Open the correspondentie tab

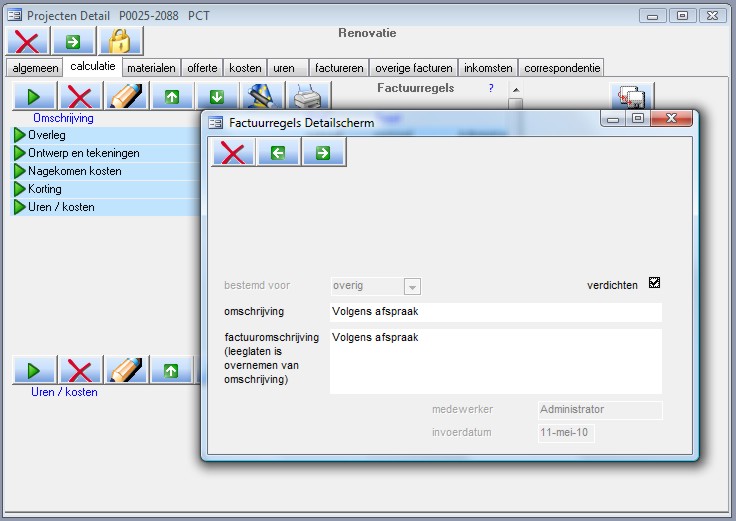click(x=561, y=68)
